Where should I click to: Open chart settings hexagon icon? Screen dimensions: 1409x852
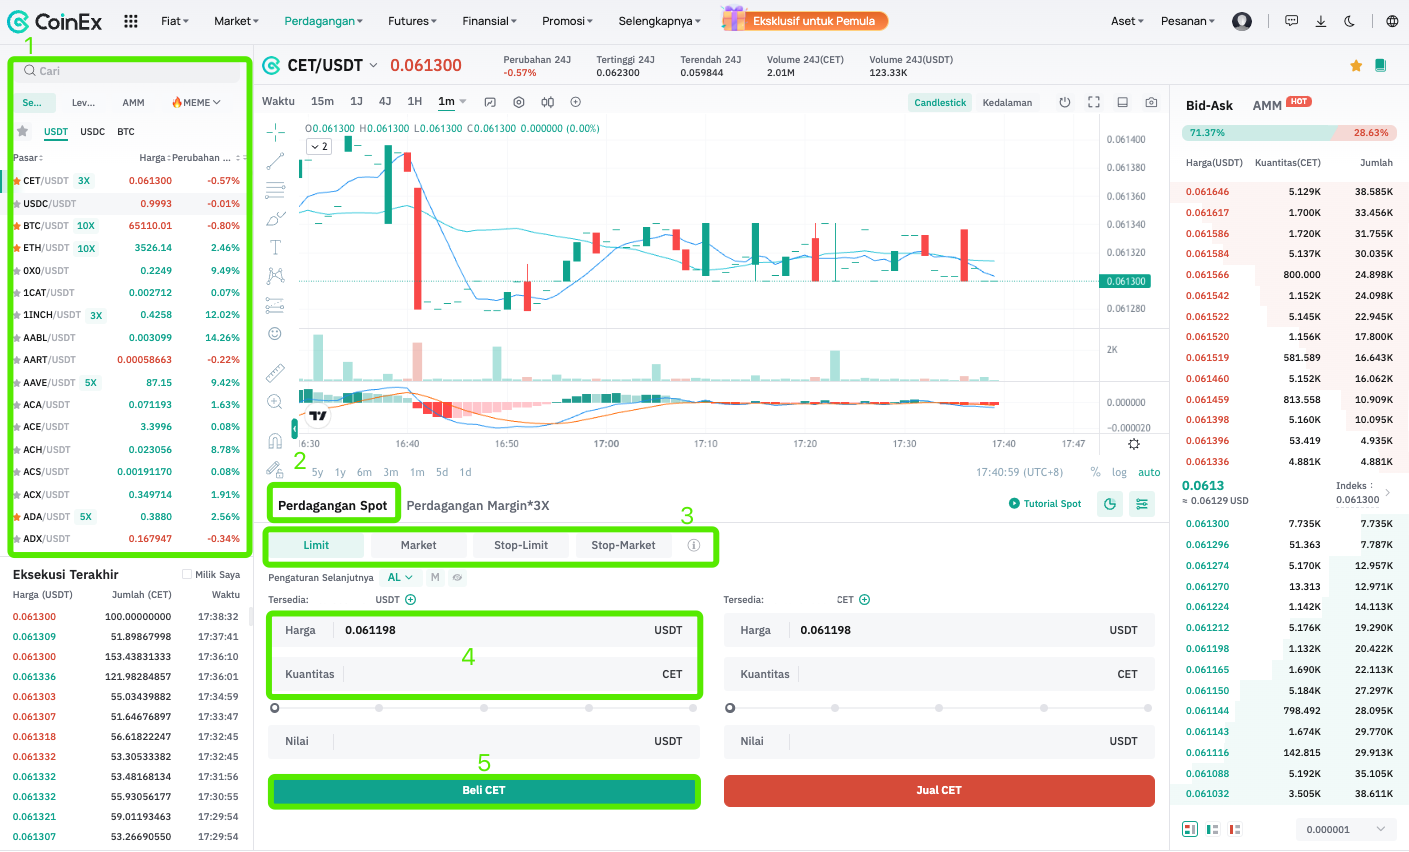pyautogui.click(x=519, y=102)
